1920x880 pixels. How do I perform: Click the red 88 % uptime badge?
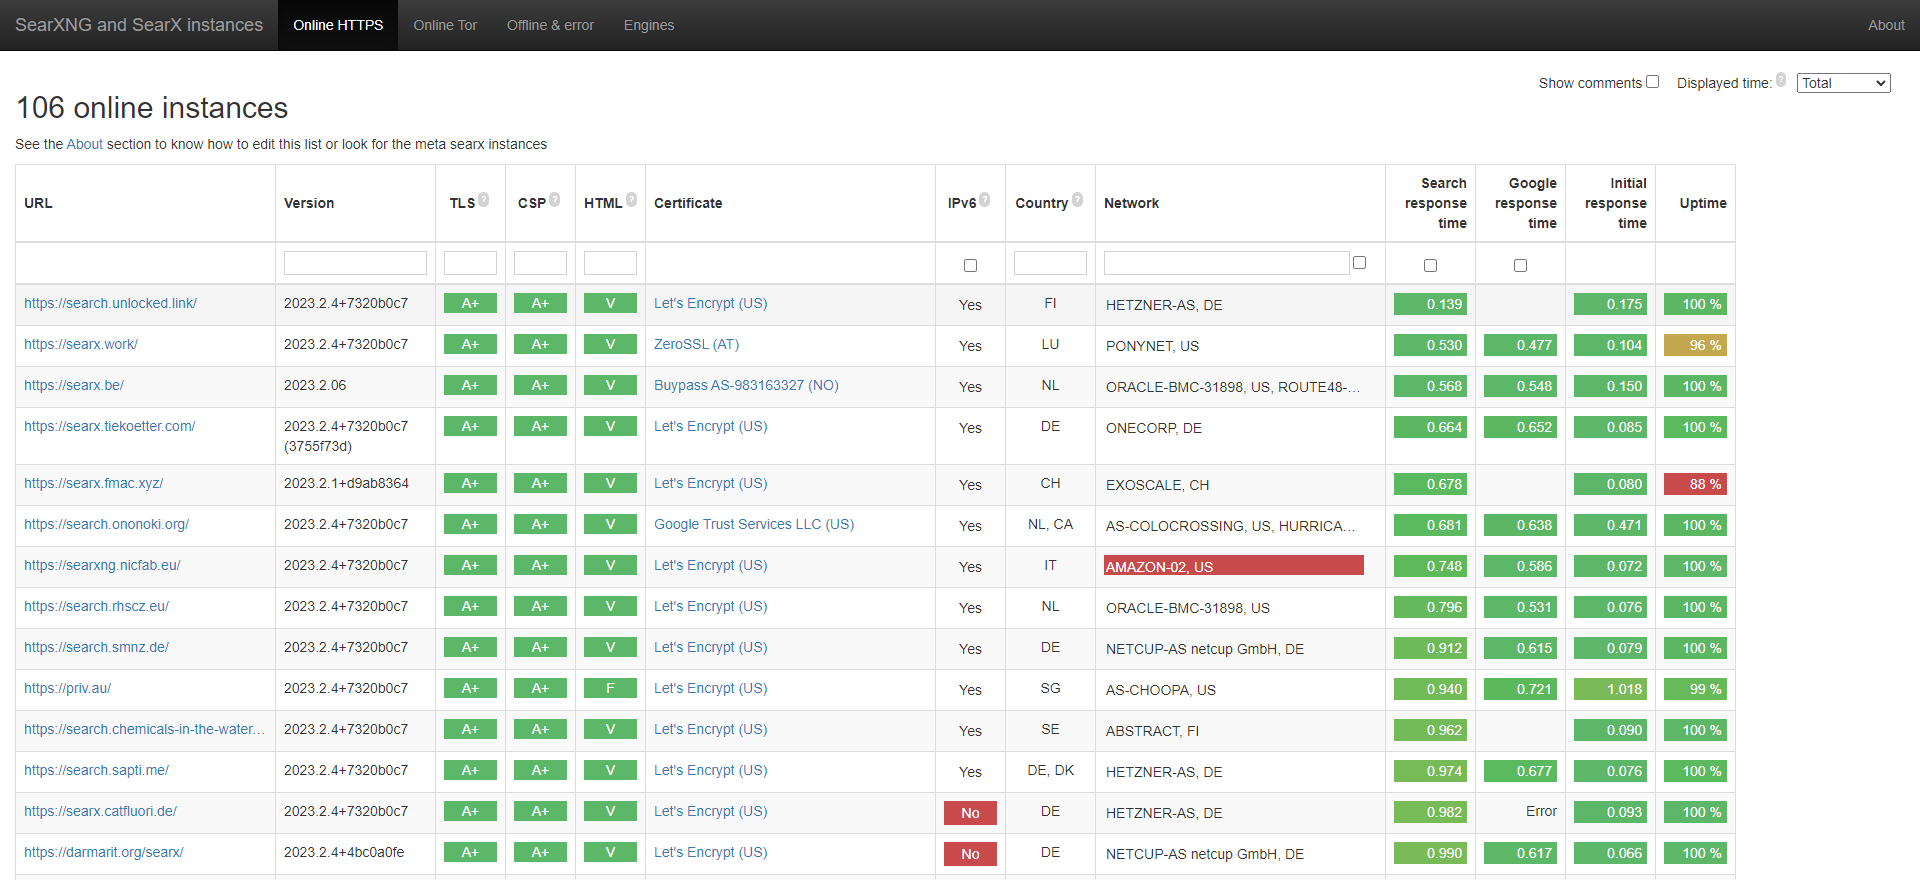coord(1695,484)
